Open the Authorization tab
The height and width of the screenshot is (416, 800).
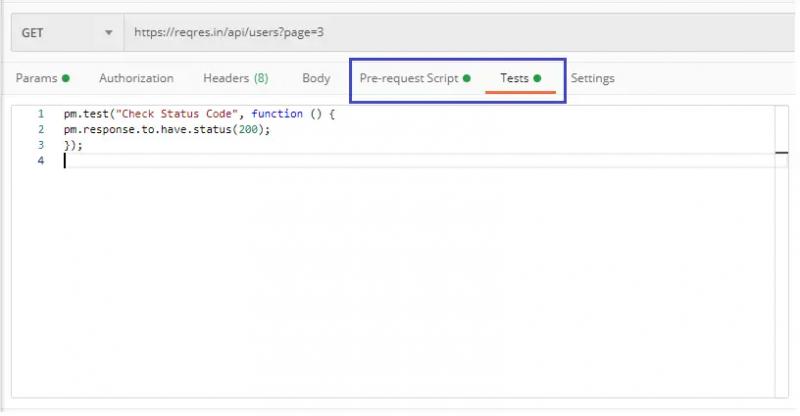(136, 78)
